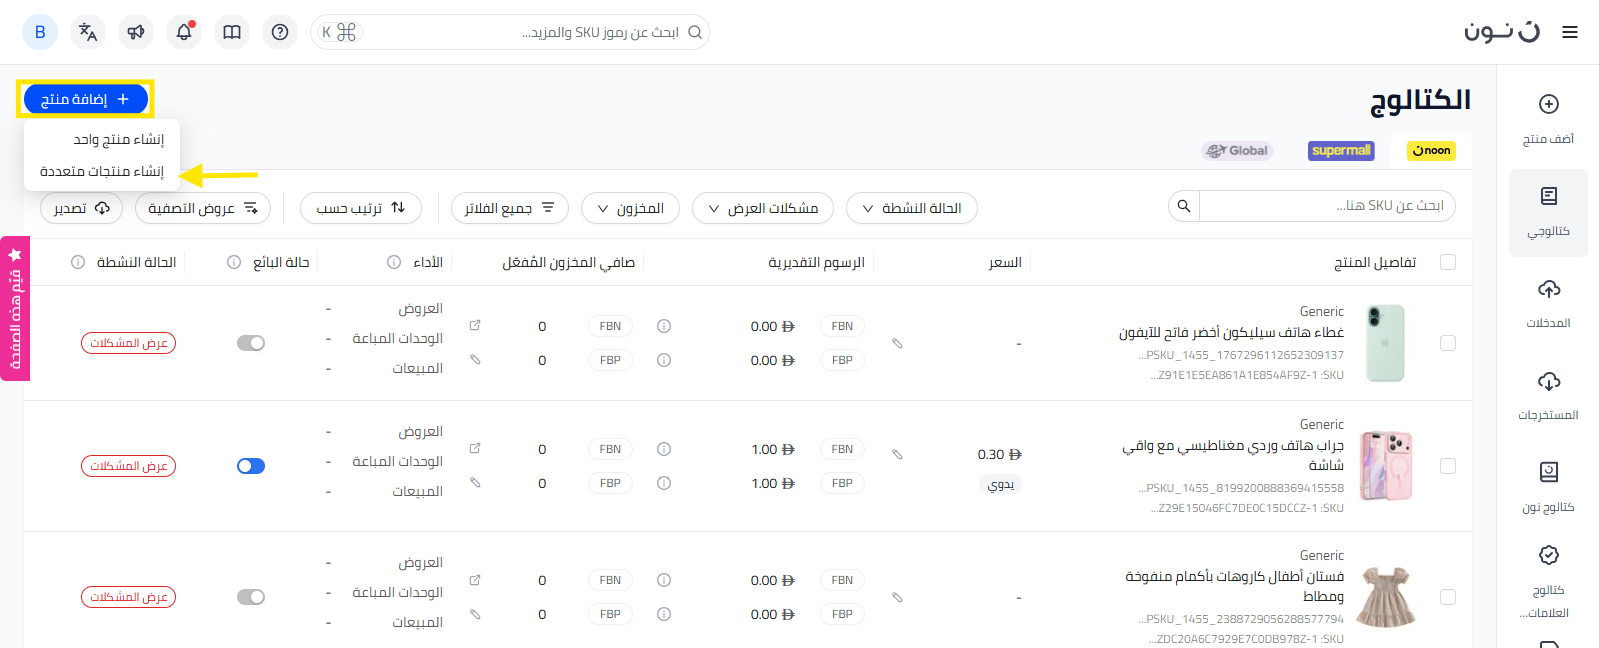Expand الحالة النشطة filter dropdown
Viewport: 1599px width, 648px height.
[x=912, y=208]
